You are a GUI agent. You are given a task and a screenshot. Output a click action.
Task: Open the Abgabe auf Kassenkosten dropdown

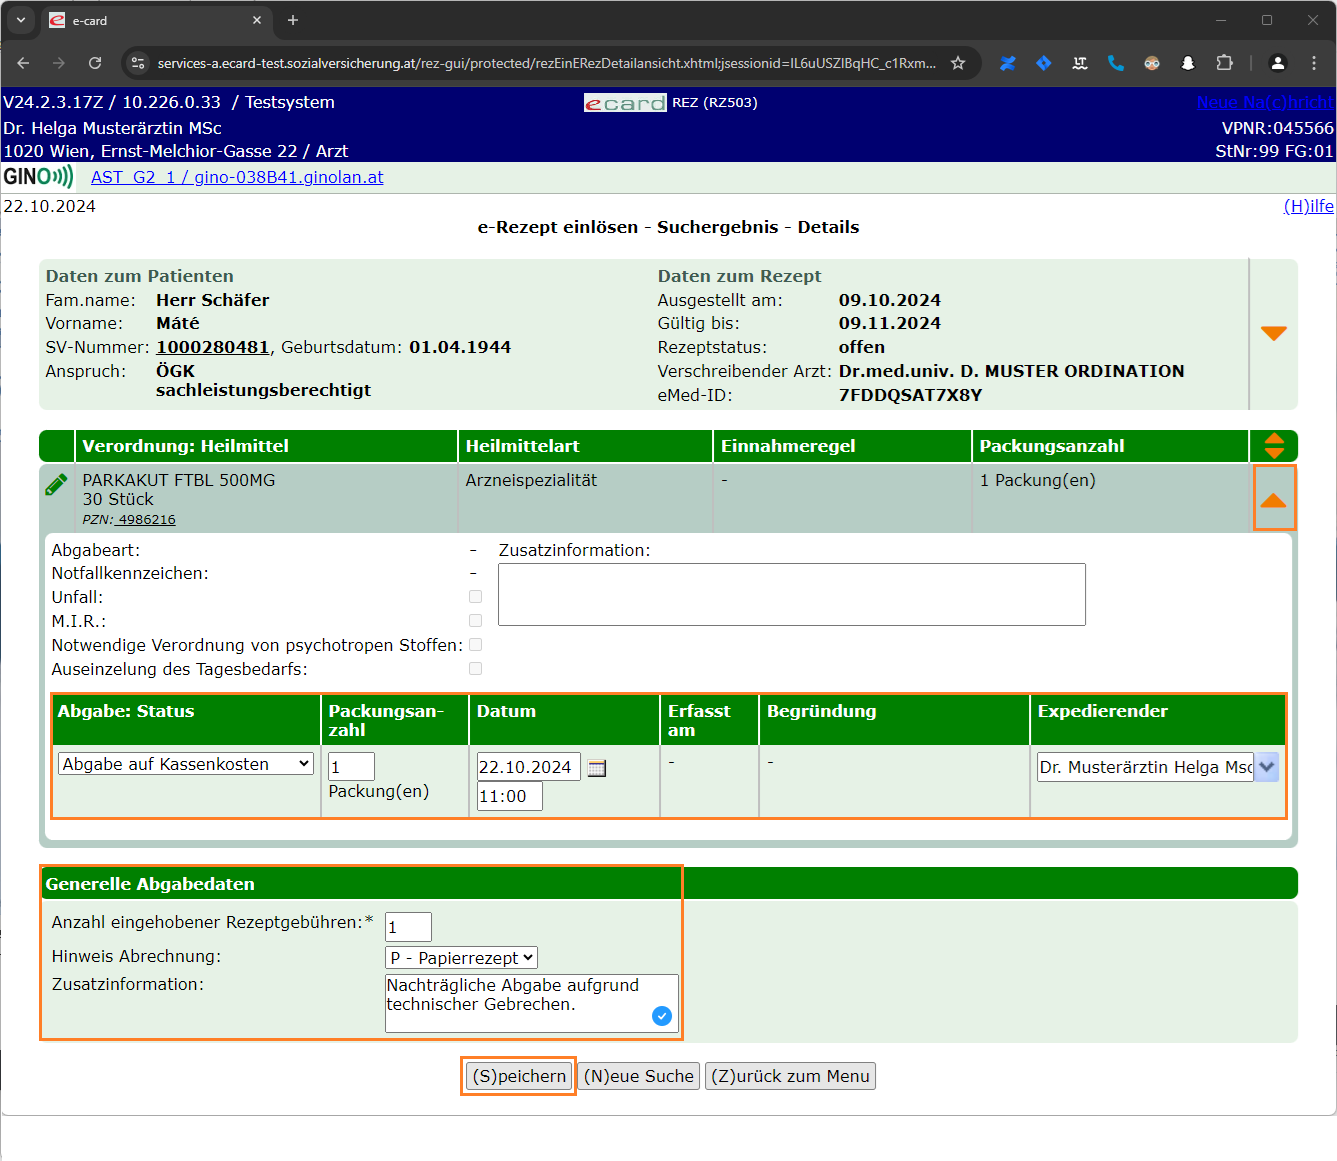pos(186,764)
